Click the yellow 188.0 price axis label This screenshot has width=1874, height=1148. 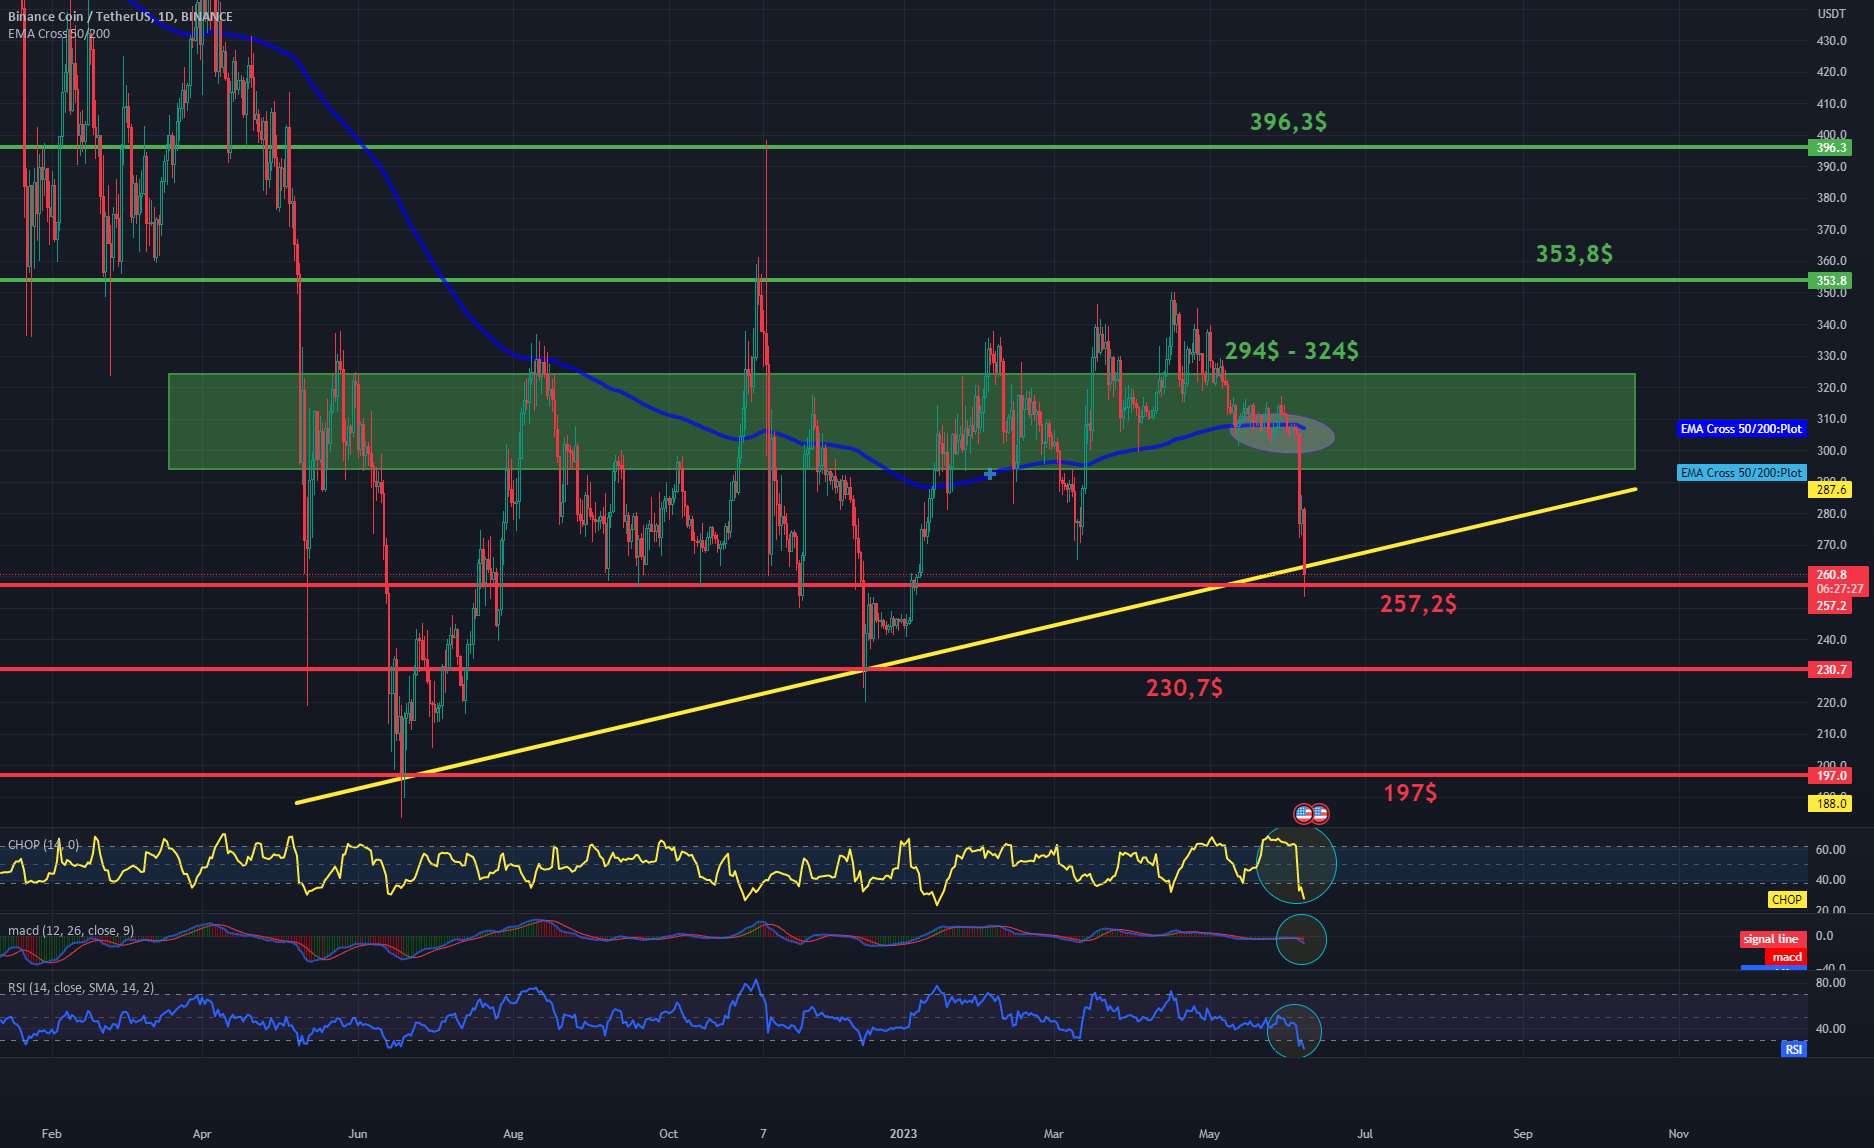(1830, 804)
